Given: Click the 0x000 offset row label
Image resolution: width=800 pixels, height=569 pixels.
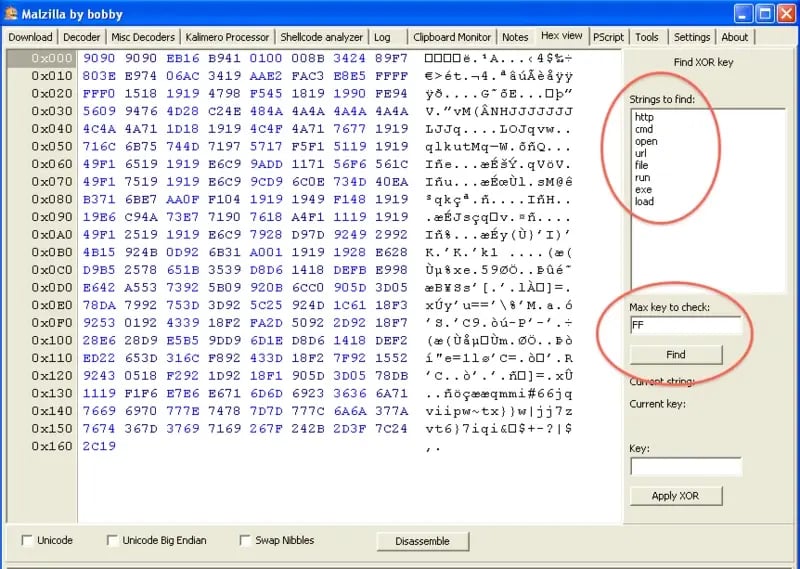Looking at the screenshot, I should click(x=51, y=58).
